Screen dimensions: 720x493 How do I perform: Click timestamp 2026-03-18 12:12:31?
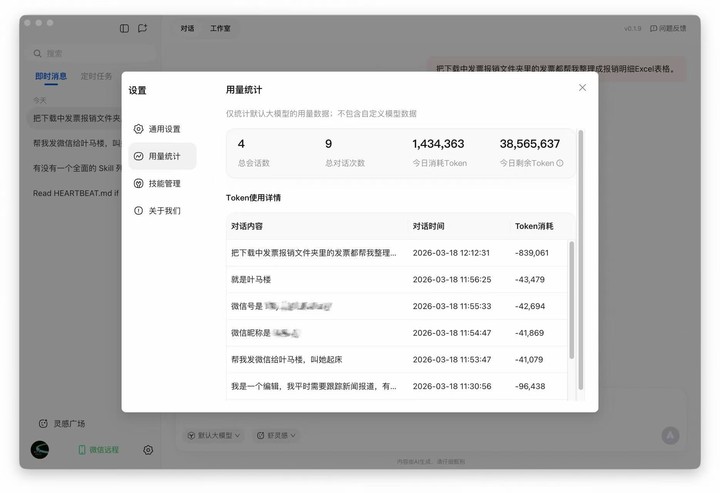pos(451,253)
